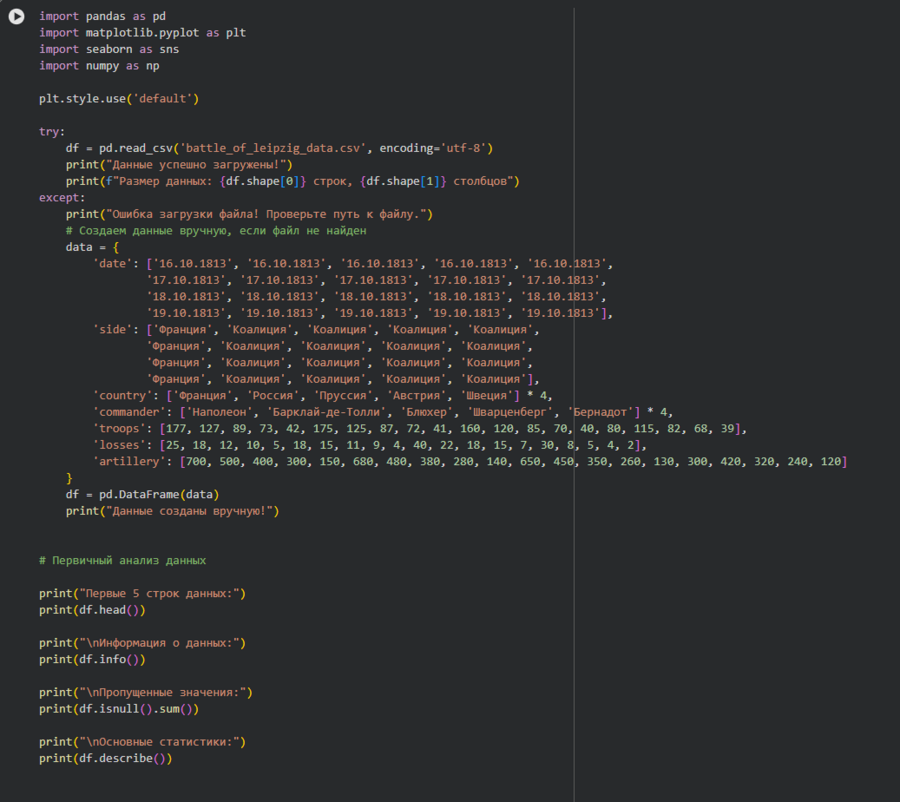The height and width of the screenshot is (802, 900).
Task: Click the comment '# Первичный анализ данных'
Action: point(122,560)
